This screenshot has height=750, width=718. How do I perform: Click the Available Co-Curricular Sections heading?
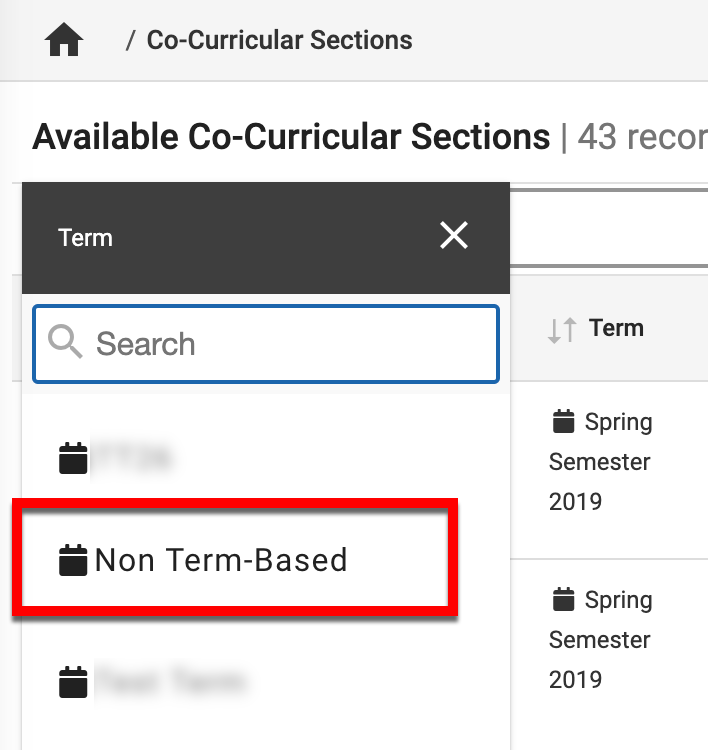(291, 137)
